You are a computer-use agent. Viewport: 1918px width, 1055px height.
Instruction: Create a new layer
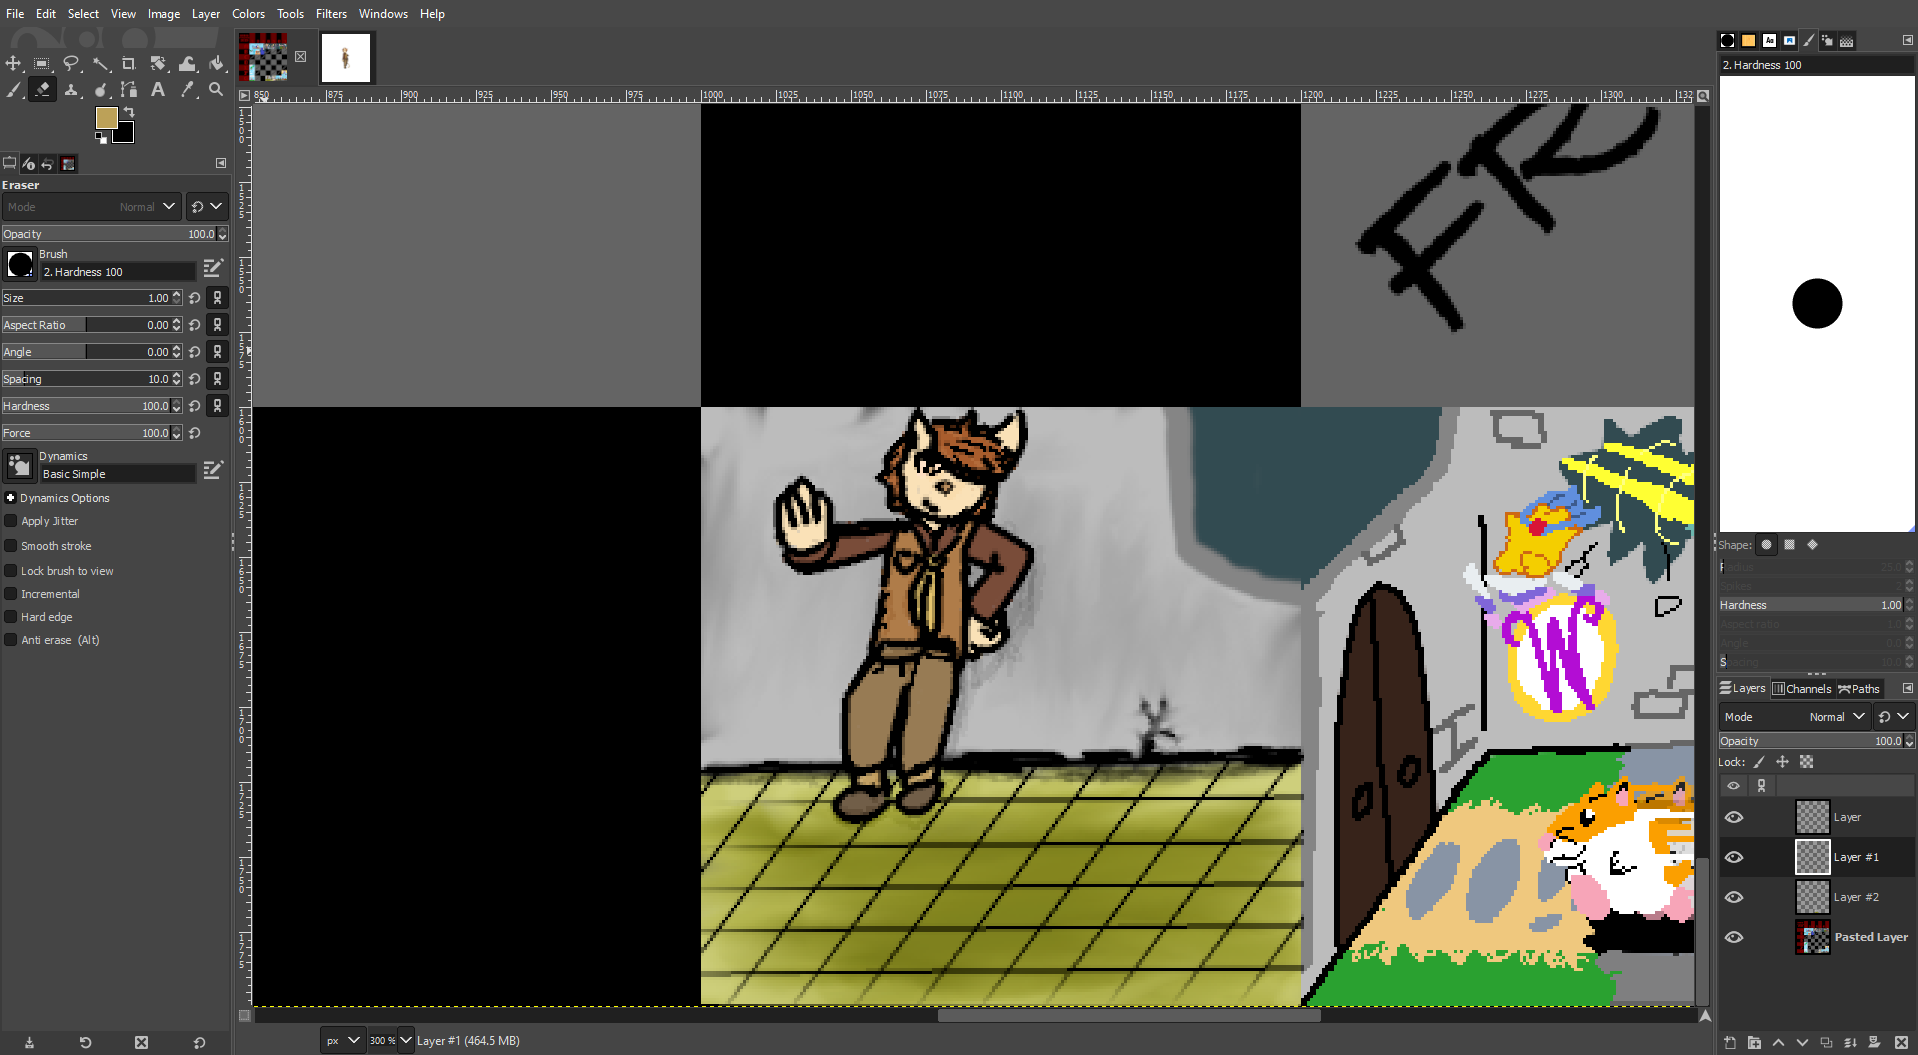point(1730,1042)
